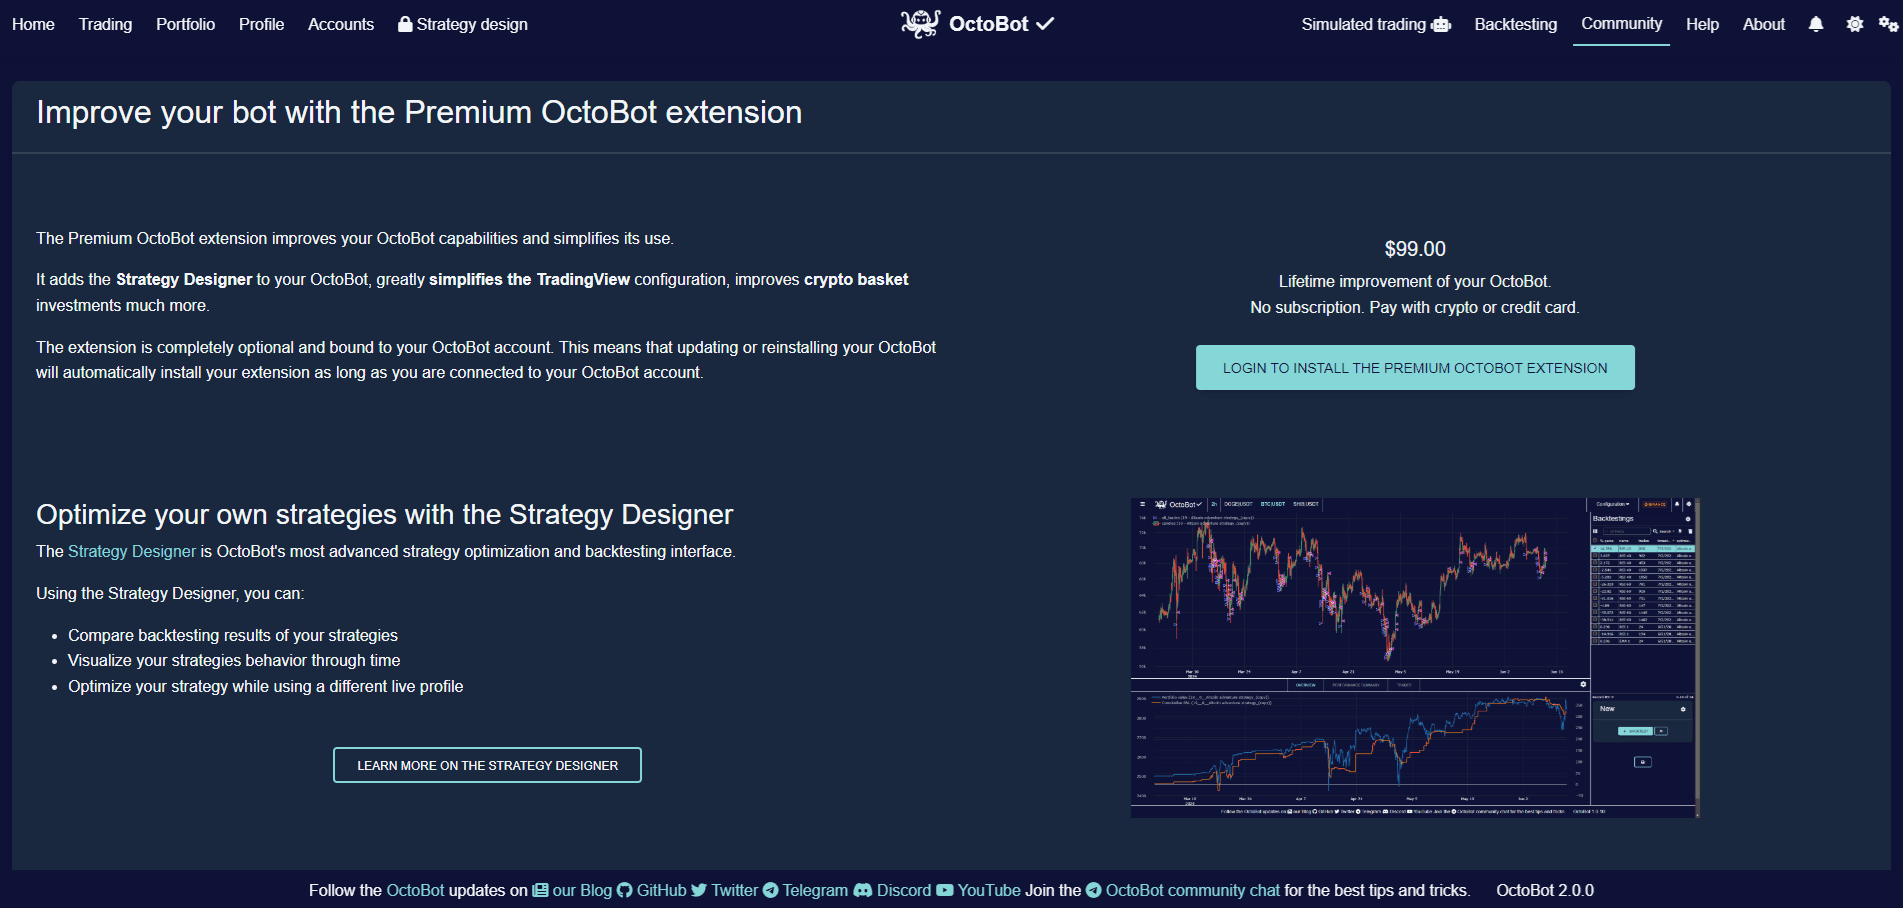
Task: Go to the Home menu
Action: click(33, 24)
